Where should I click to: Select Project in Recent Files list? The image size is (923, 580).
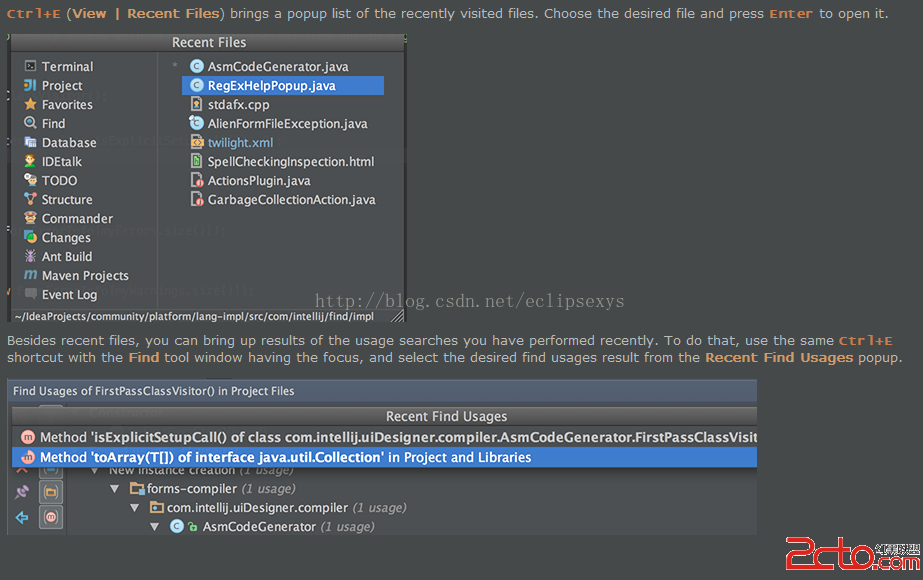(x=53, y=85)
